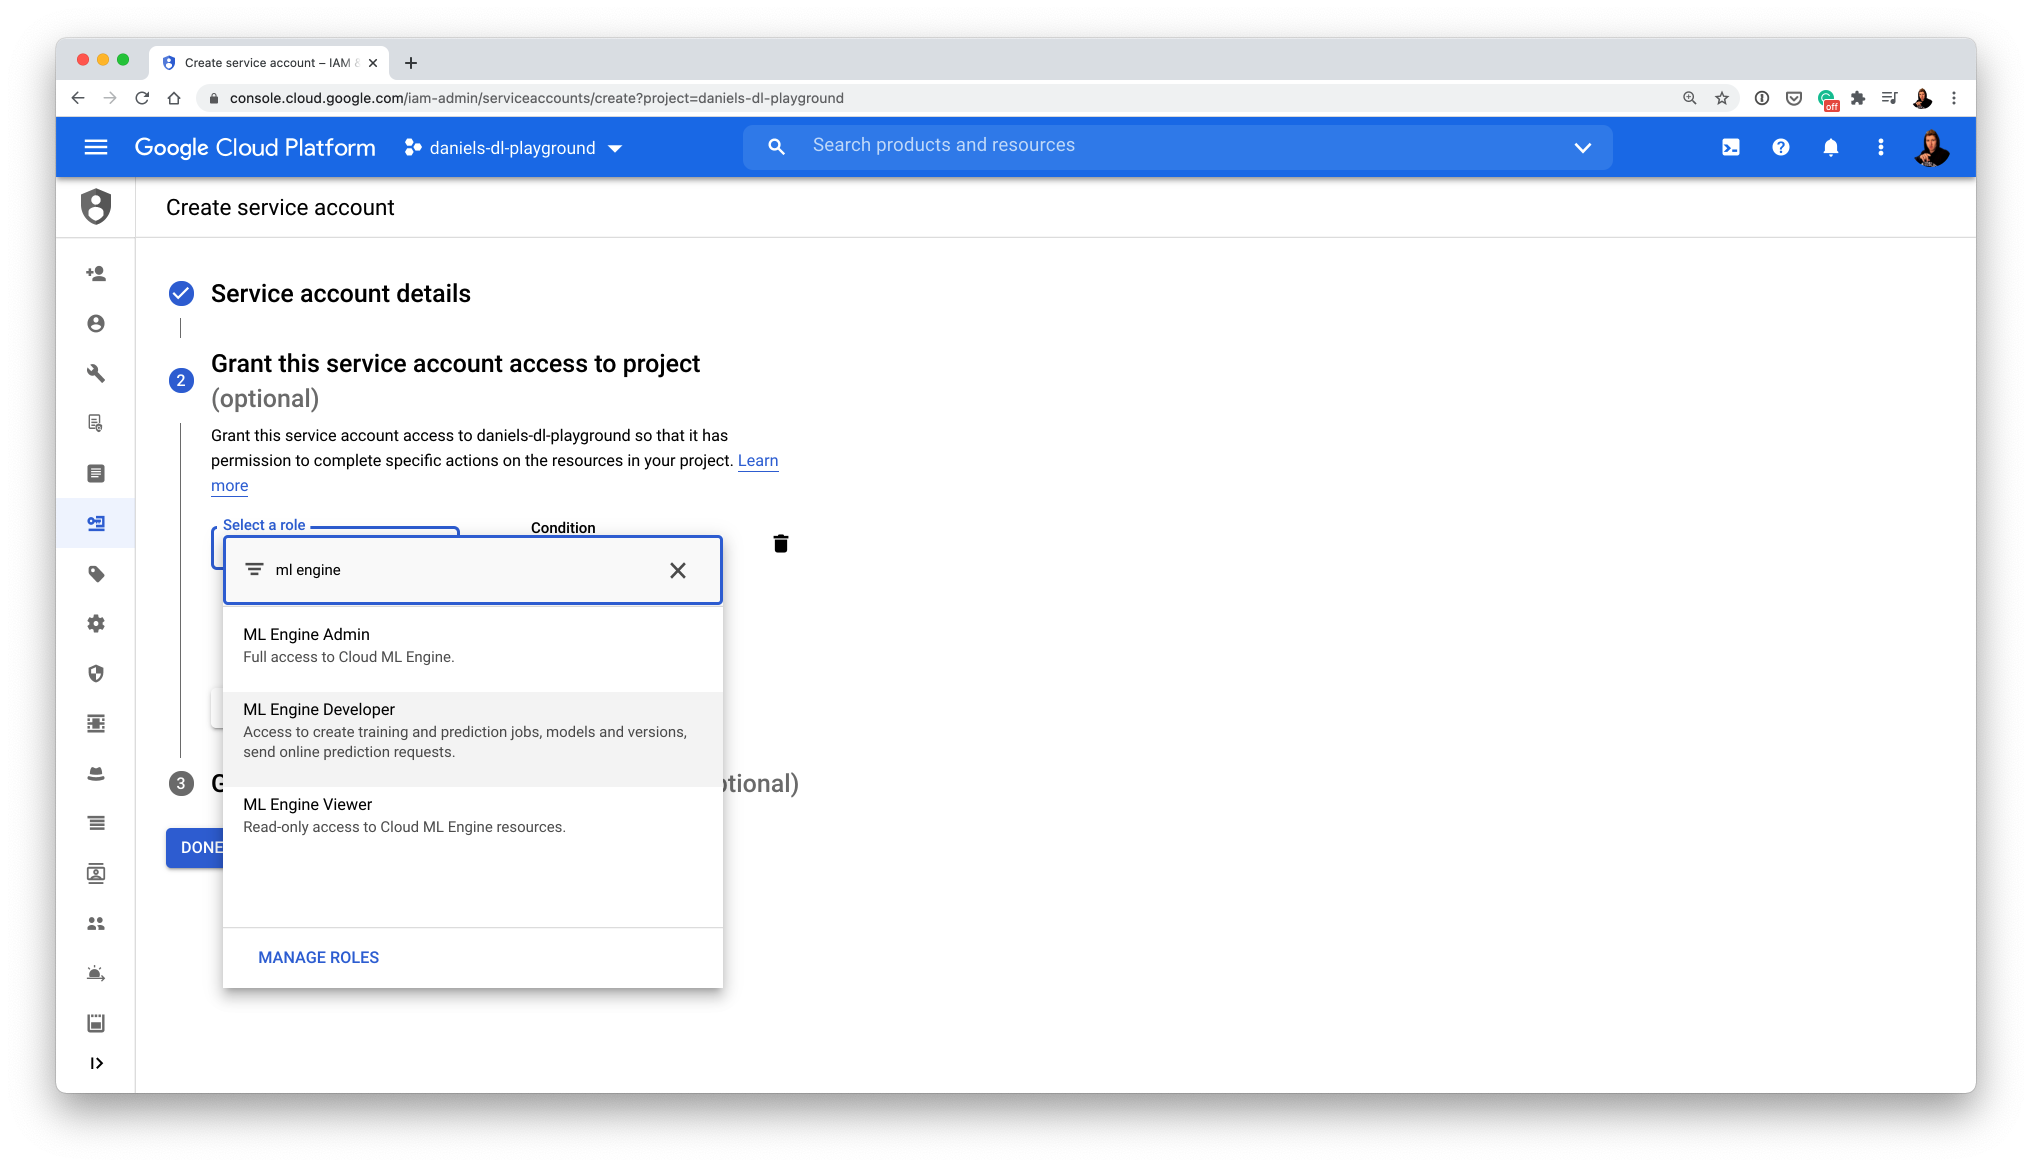Clear the 'ml engine' role filter text
The height and width of the screenshot is (1167, 2032).
pos(678,570)
